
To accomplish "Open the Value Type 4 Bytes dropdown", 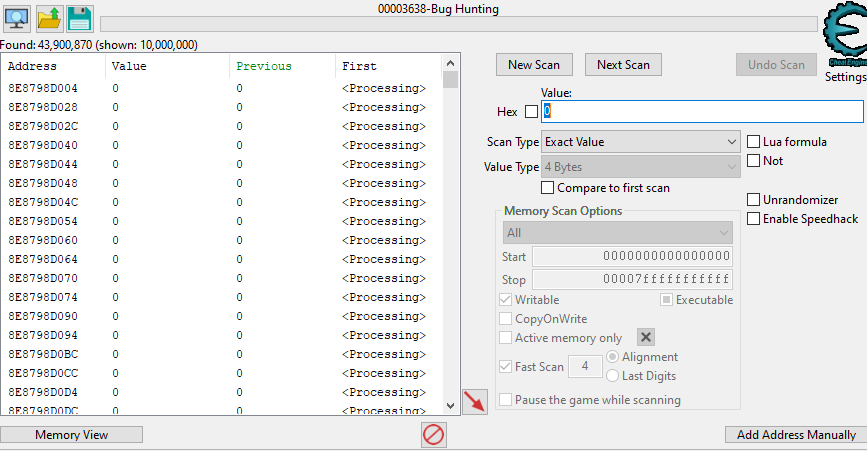I will coord(640,167).
